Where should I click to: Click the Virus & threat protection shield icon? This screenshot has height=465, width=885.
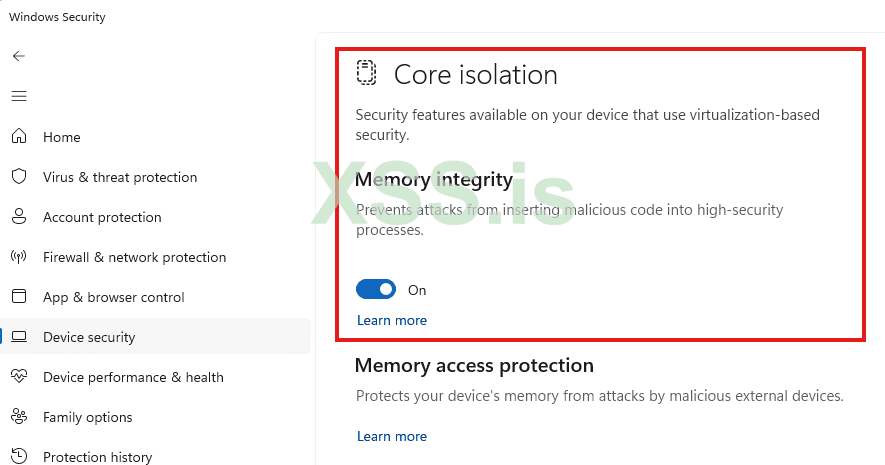(x=19, y=177)
